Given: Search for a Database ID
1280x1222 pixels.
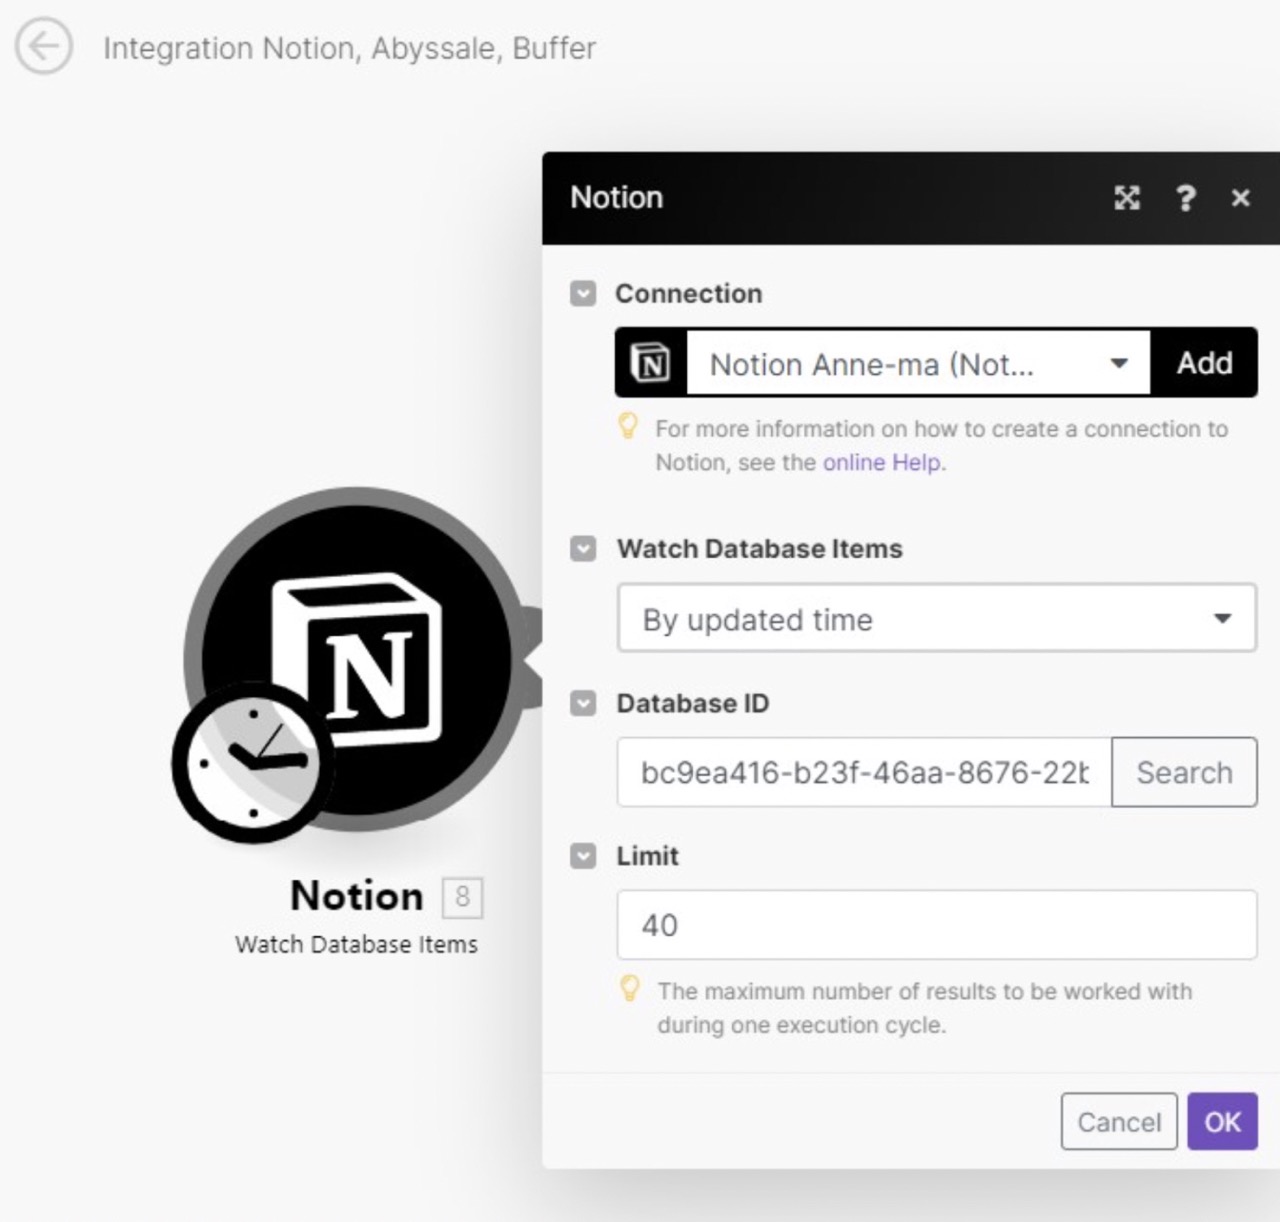Looking at the screenshot, I should click(1184, 772).
